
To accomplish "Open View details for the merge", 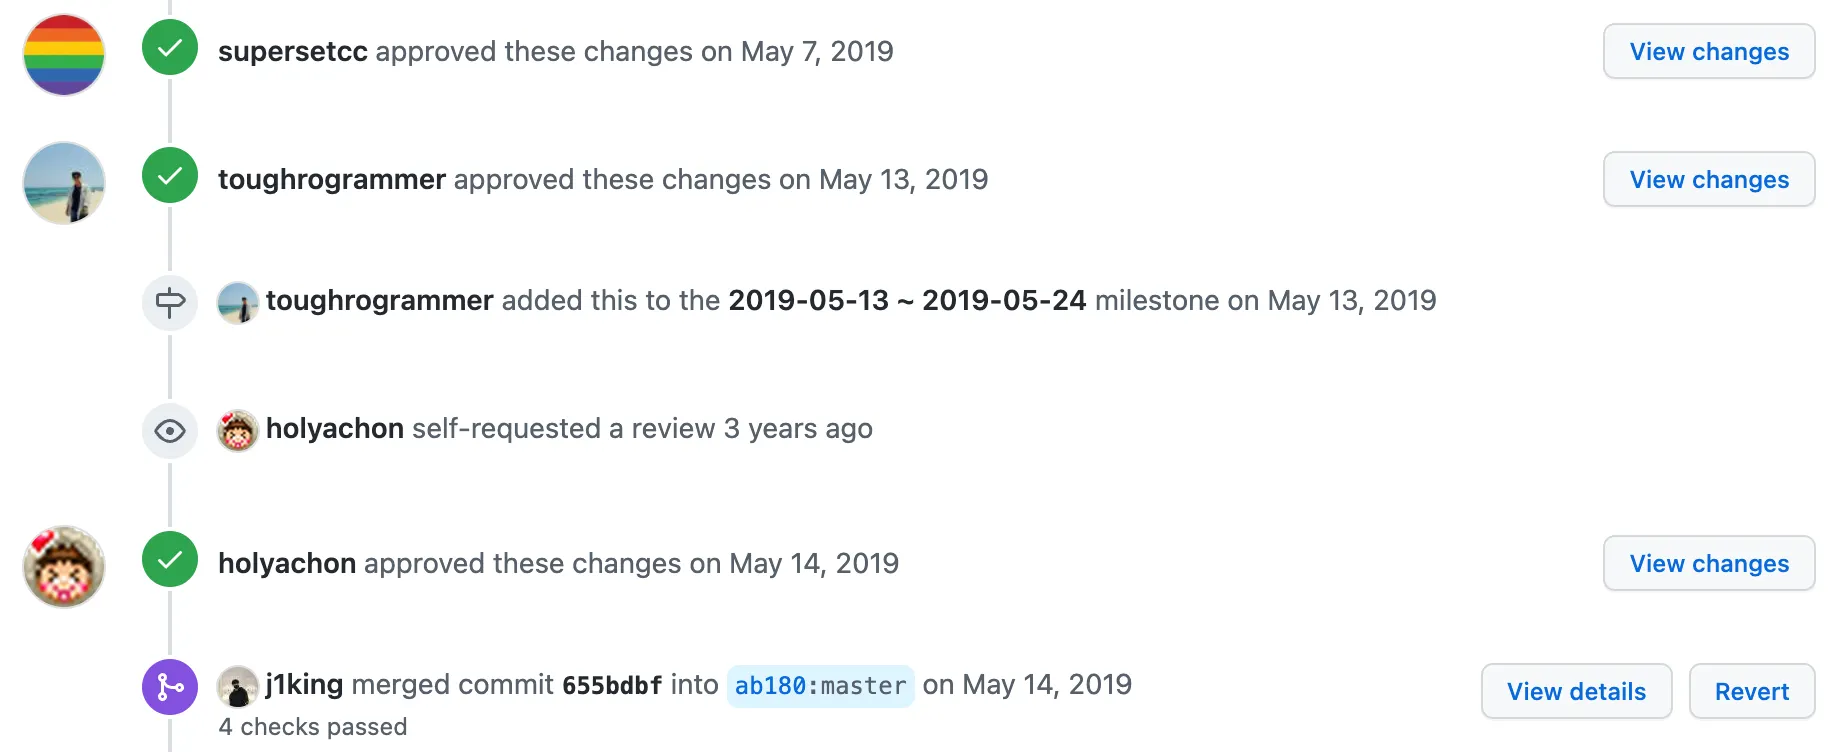I will tap(1576, 691).
